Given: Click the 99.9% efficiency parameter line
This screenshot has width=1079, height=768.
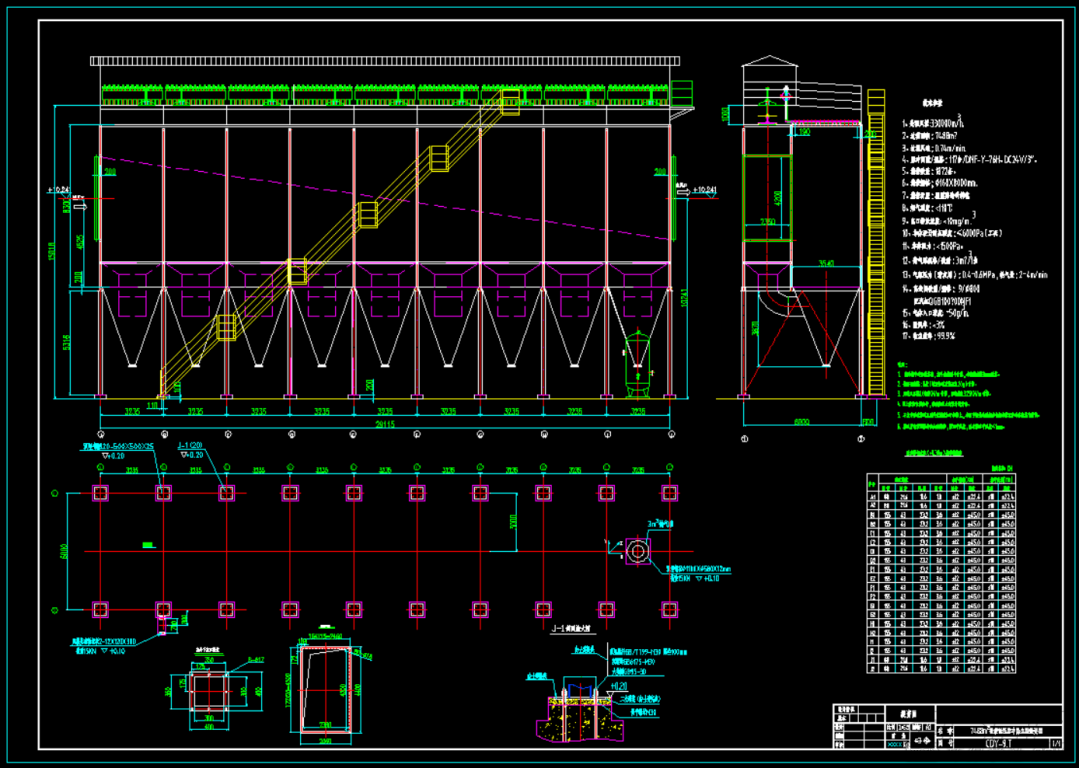Looking at the screenshot, I should [929, 337].
